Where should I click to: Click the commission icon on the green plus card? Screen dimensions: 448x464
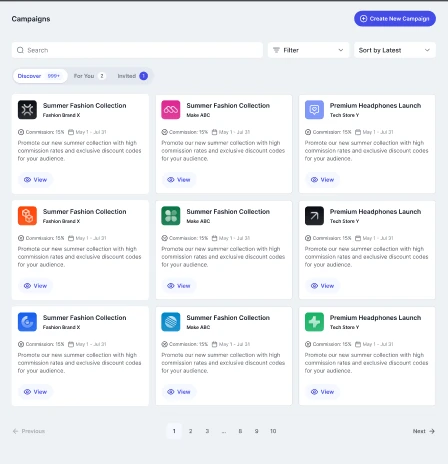(308, 344)
